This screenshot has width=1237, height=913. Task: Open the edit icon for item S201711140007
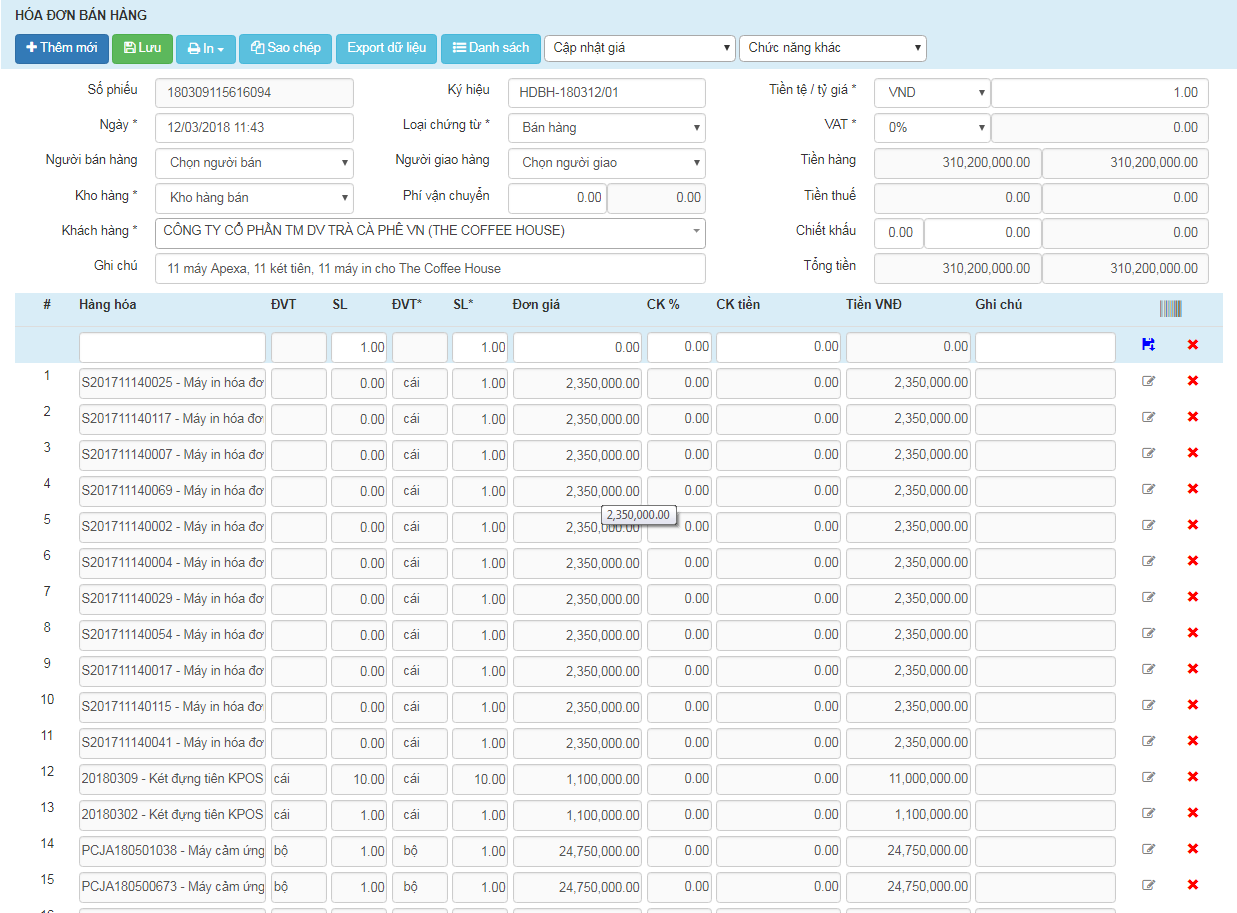[1148, 453]
